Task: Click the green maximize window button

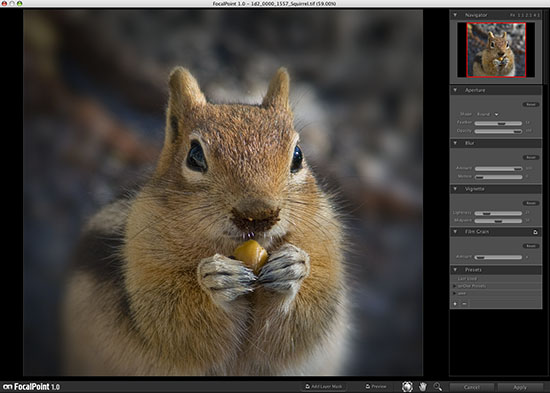Action: pos(20,3)
